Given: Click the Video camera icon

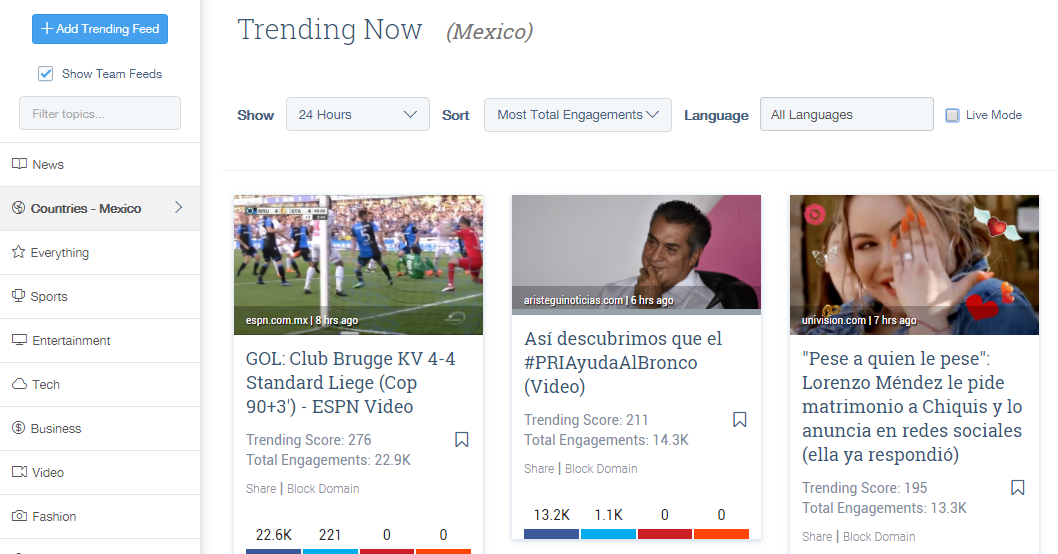Looking at the screenshot, I should [20, 471].
